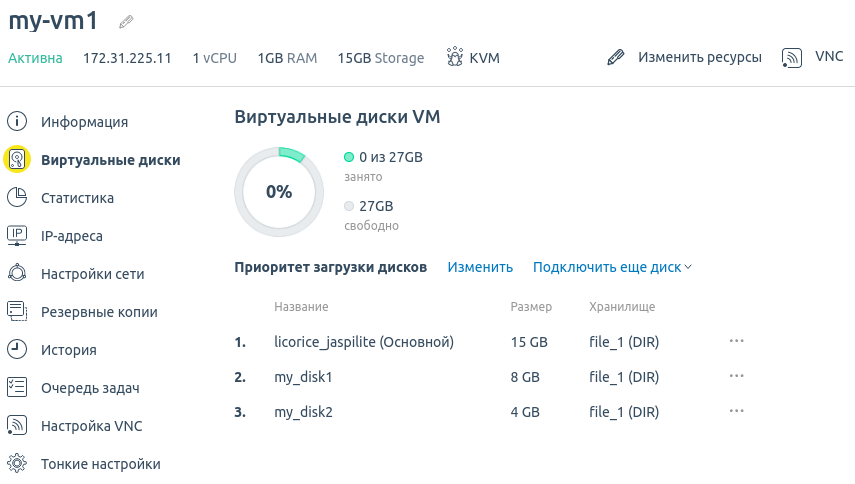
Task: Open the three-dot menu for my_disk2
Action: pyautogui.click(x=737, y=411)
